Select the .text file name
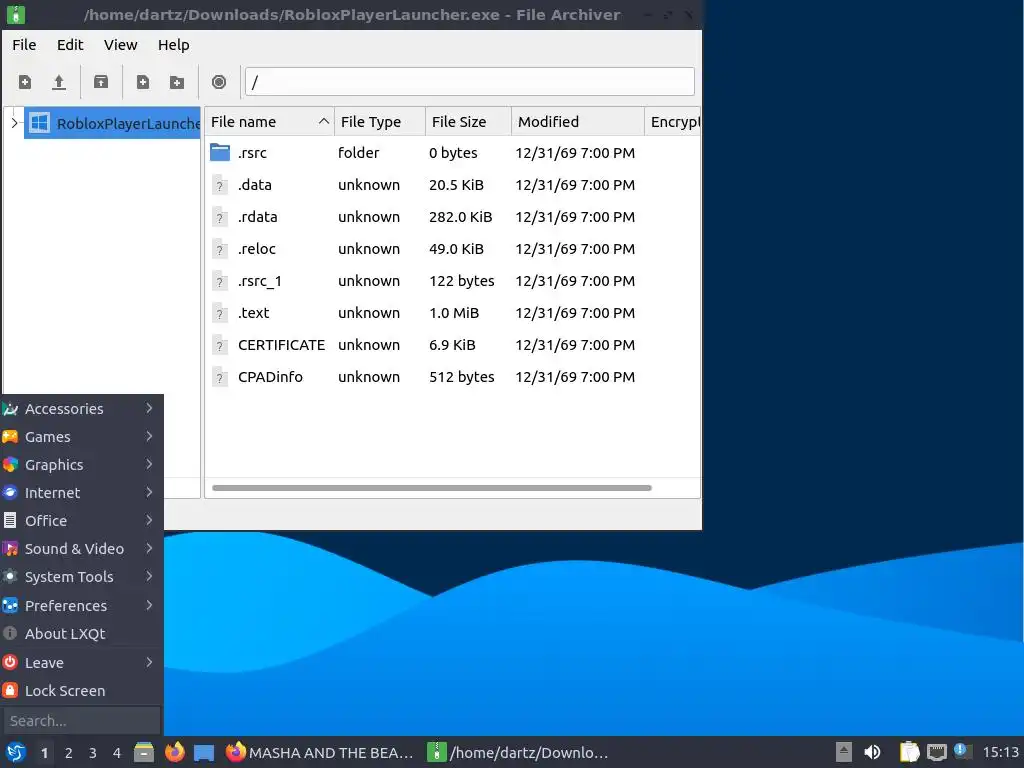 pos(253,313)
